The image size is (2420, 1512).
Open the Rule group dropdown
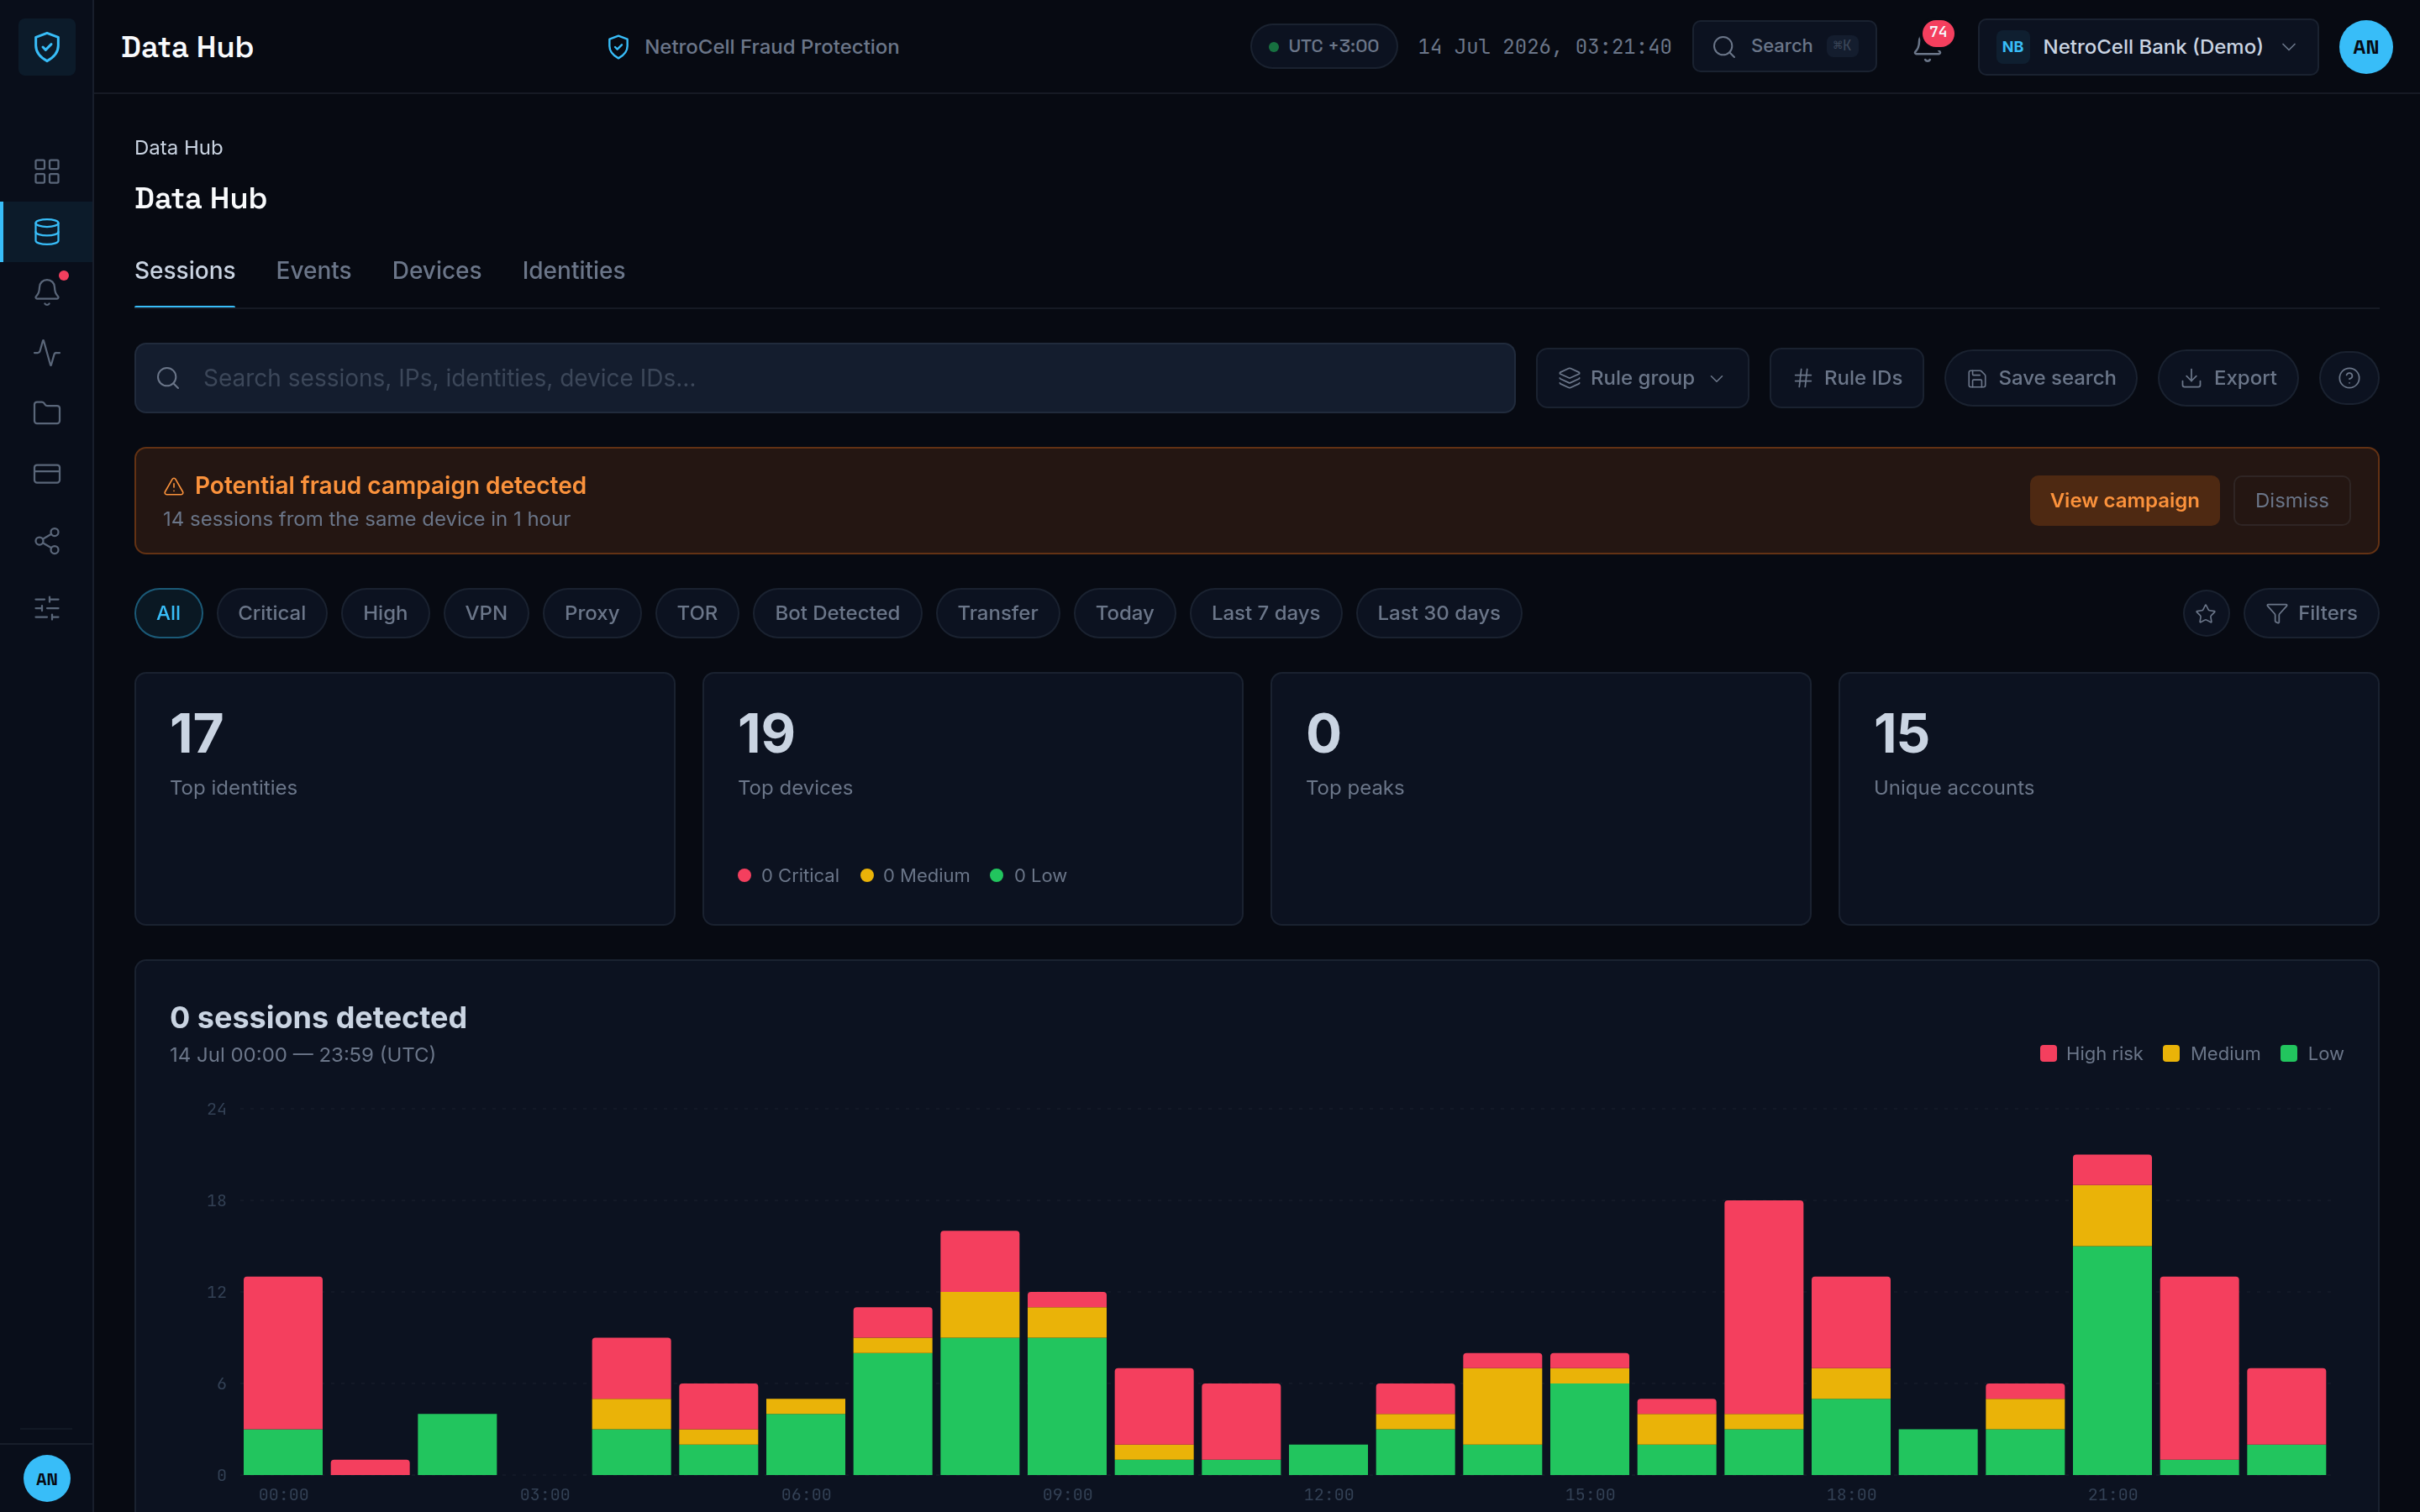click(1641, 378)
